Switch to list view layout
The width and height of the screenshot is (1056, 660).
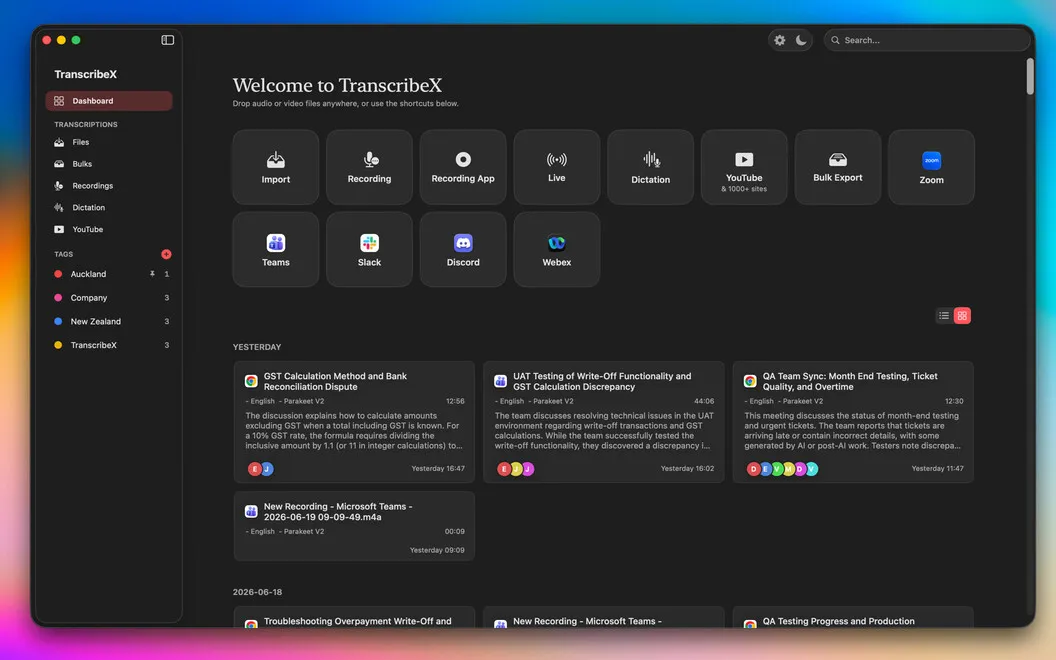[944, 315]
